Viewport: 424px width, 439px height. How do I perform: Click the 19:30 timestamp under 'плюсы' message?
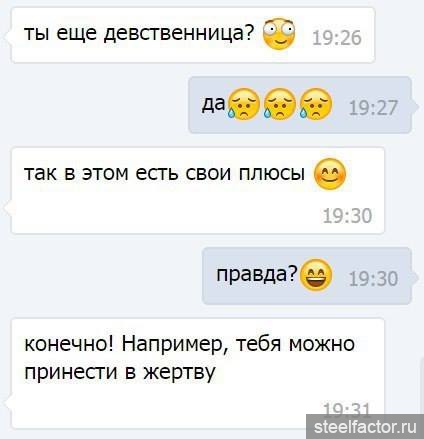click(x=347, y=216)
